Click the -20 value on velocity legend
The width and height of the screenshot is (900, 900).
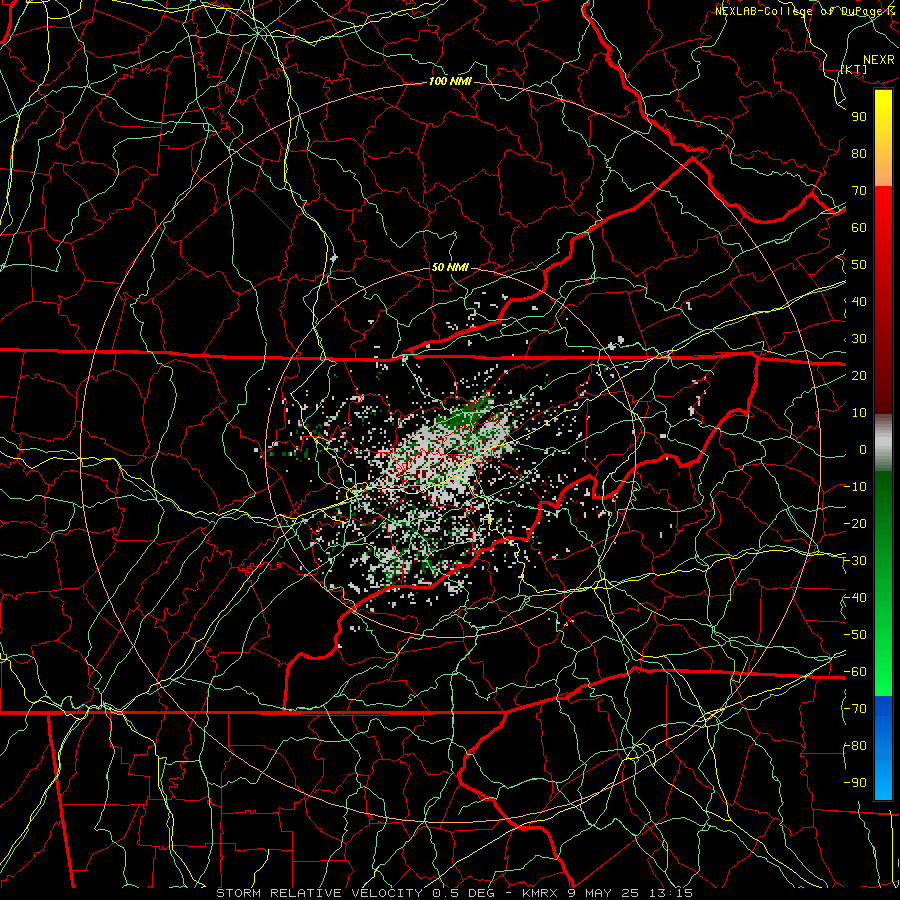click(x=856, y=524)
